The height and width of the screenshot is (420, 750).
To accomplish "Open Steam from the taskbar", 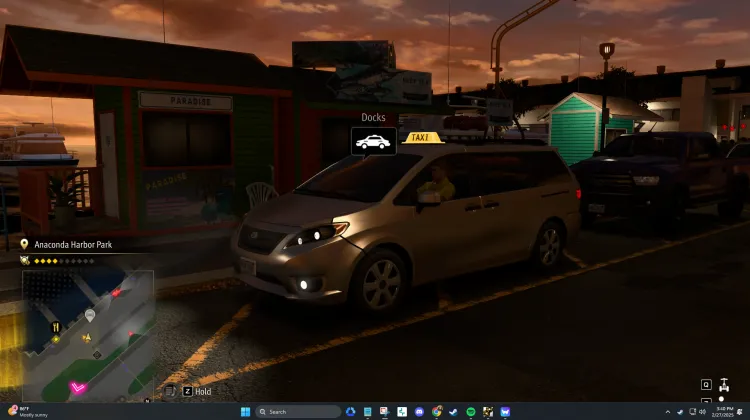I will pyautogui.click(x=453, y=412).
